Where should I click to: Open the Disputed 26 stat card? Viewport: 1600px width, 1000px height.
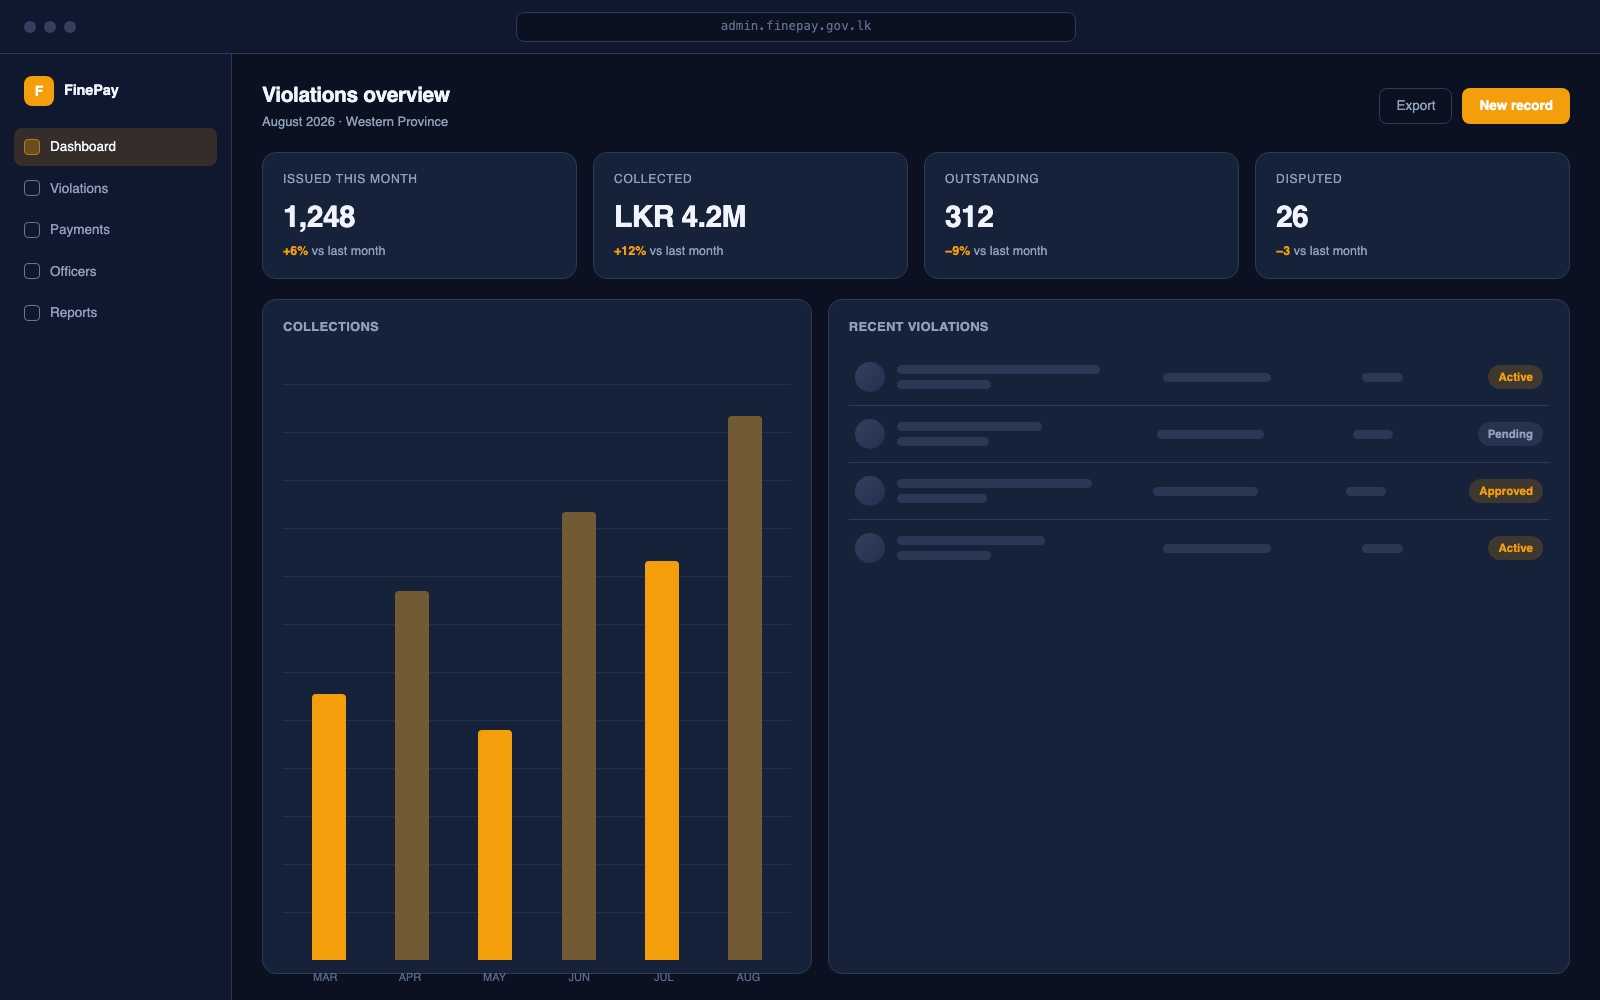pyautogui.click(x=1412, y=216)
